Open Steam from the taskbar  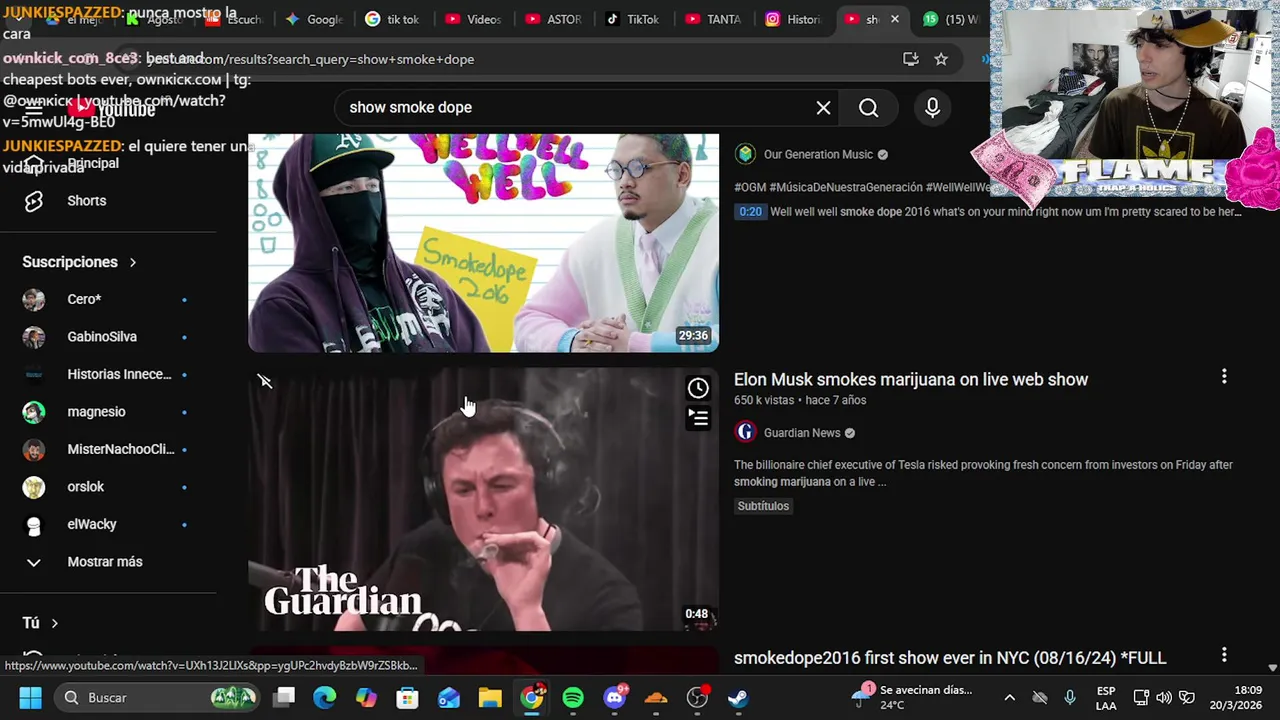coord(738,697)
